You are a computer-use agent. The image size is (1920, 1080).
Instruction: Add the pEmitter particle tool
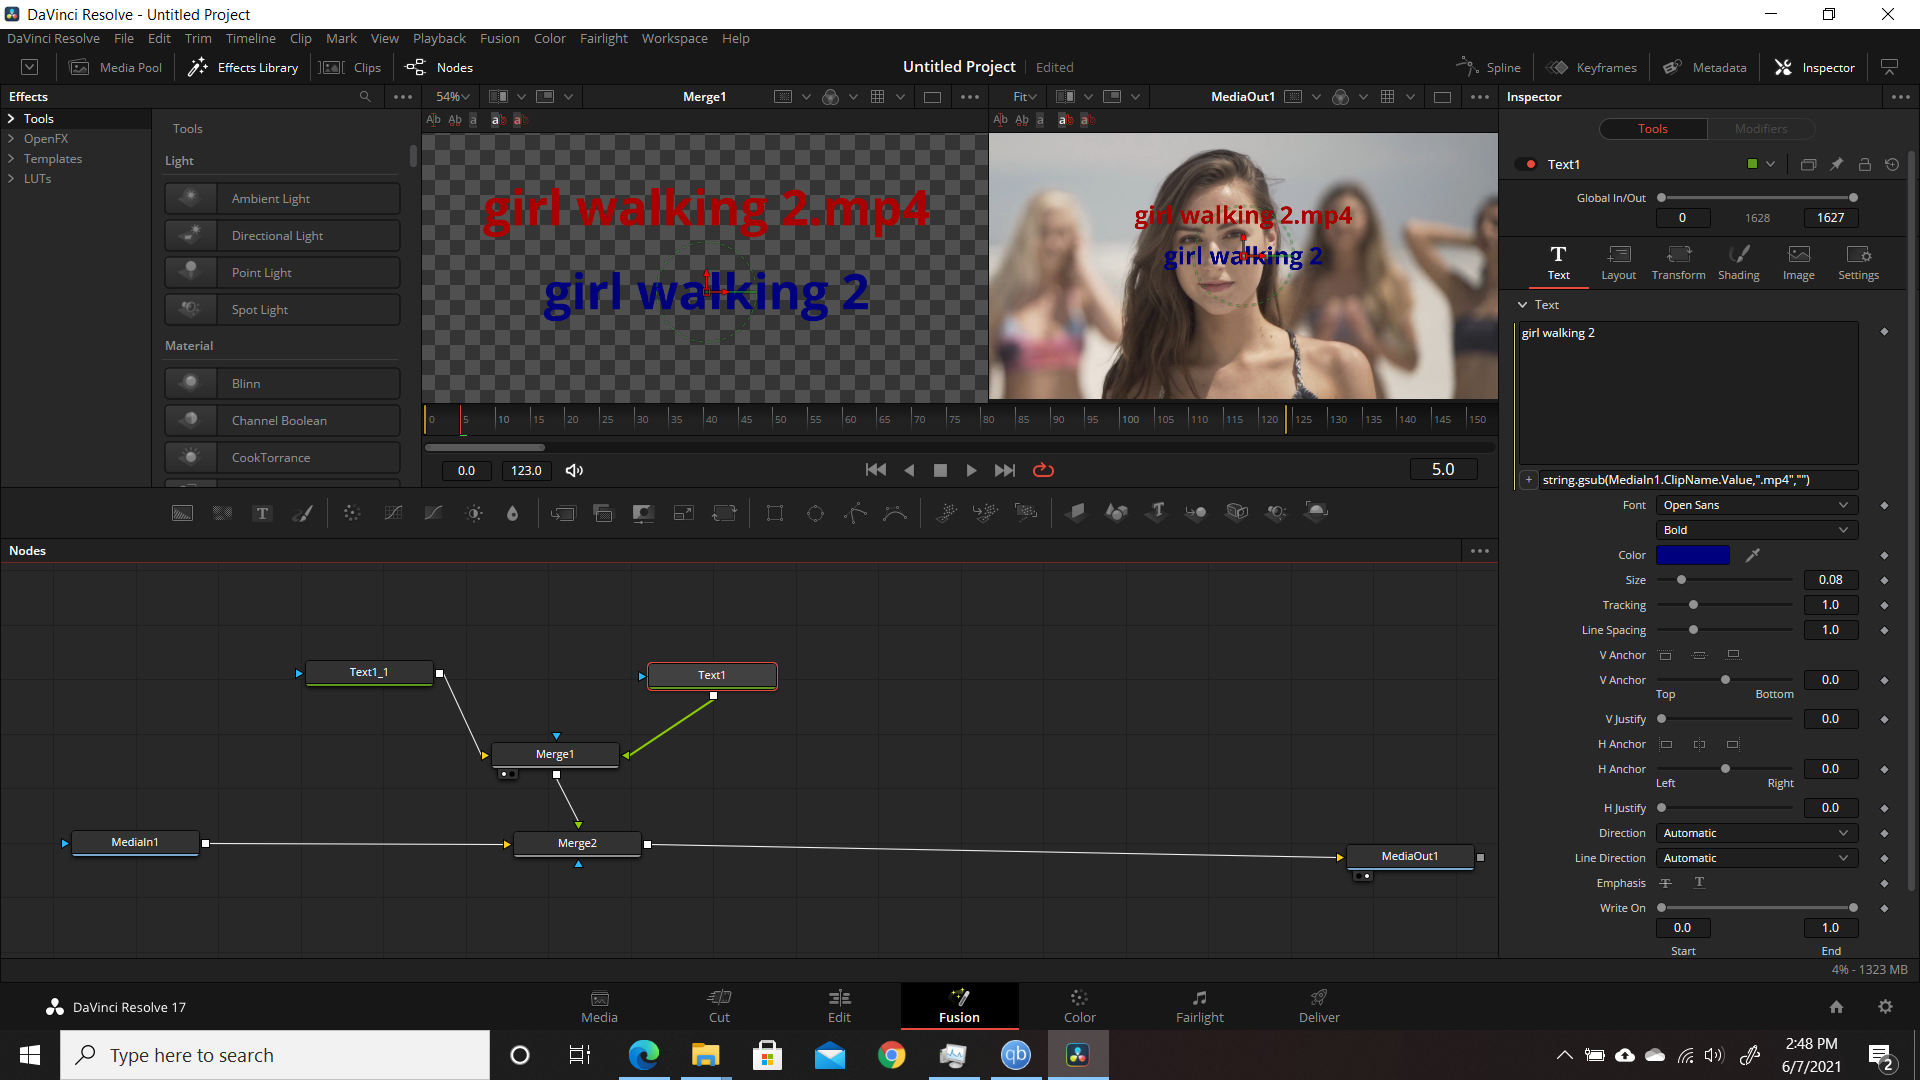pyautogui.click(x=945, y=513)
